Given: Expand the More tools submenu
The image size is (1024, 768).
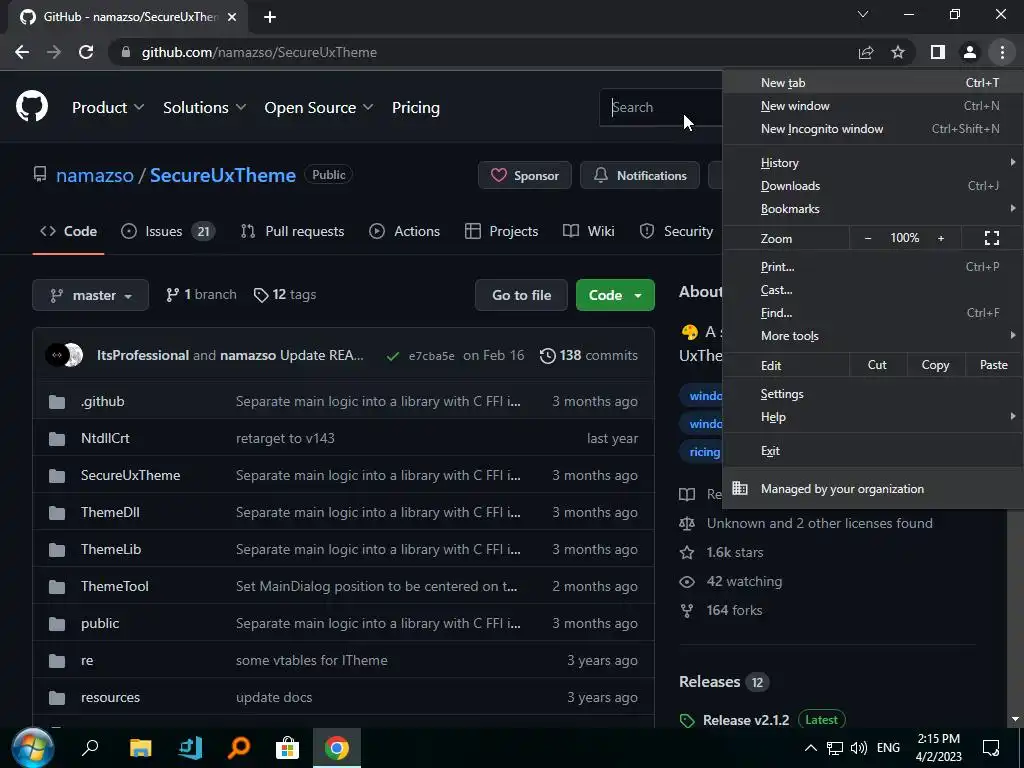Looking at the screenshot, I should (873, 336).
